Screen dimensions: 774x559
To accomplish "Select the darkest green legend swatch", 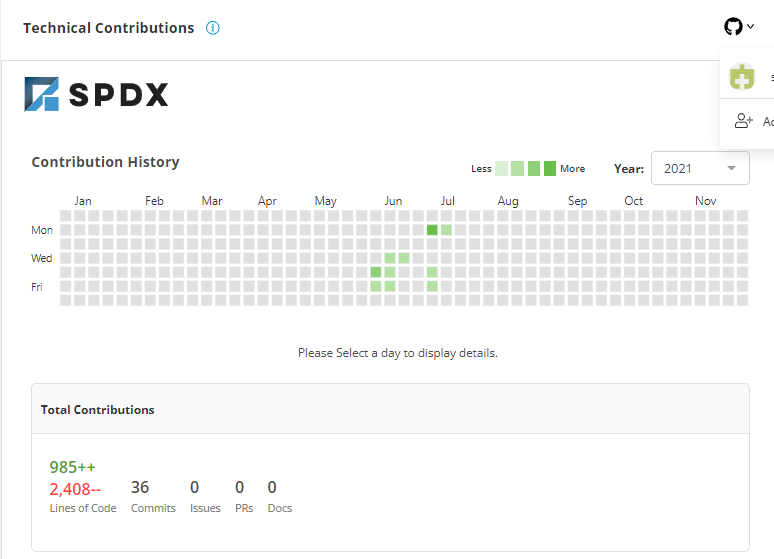I will [550, 168].
